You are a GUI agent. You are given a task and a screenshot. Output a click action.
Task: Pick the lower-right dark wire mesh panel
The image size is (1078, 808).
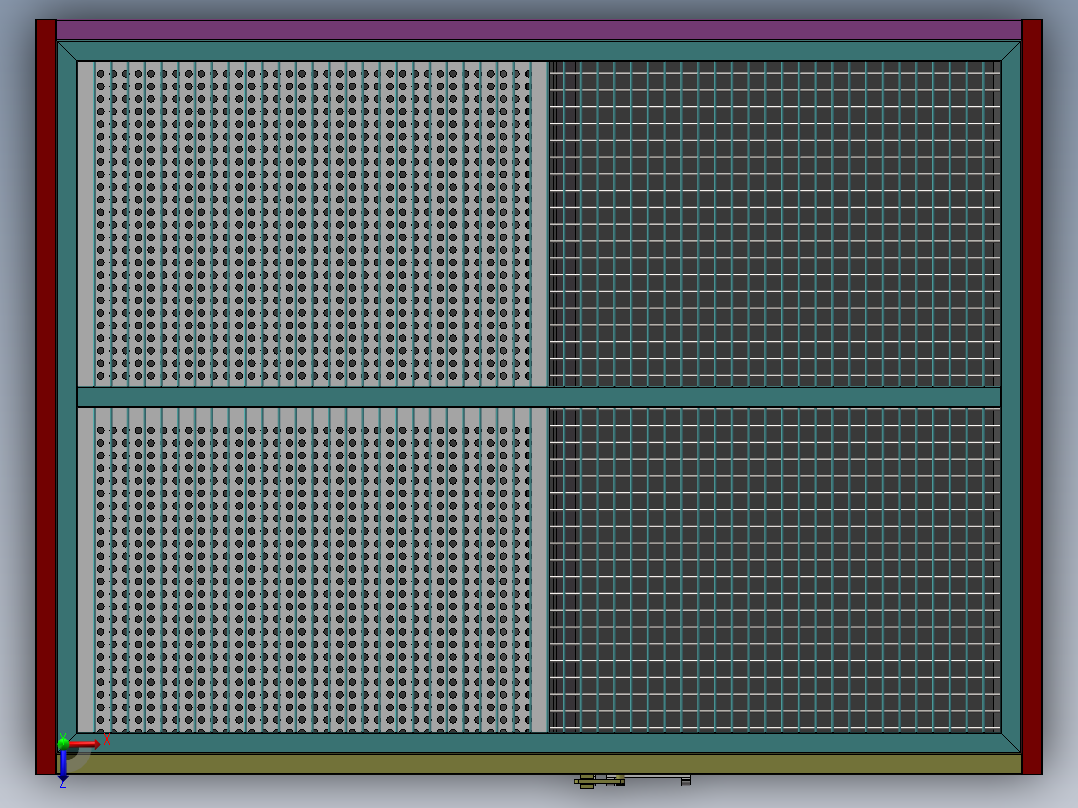(775, 570)
